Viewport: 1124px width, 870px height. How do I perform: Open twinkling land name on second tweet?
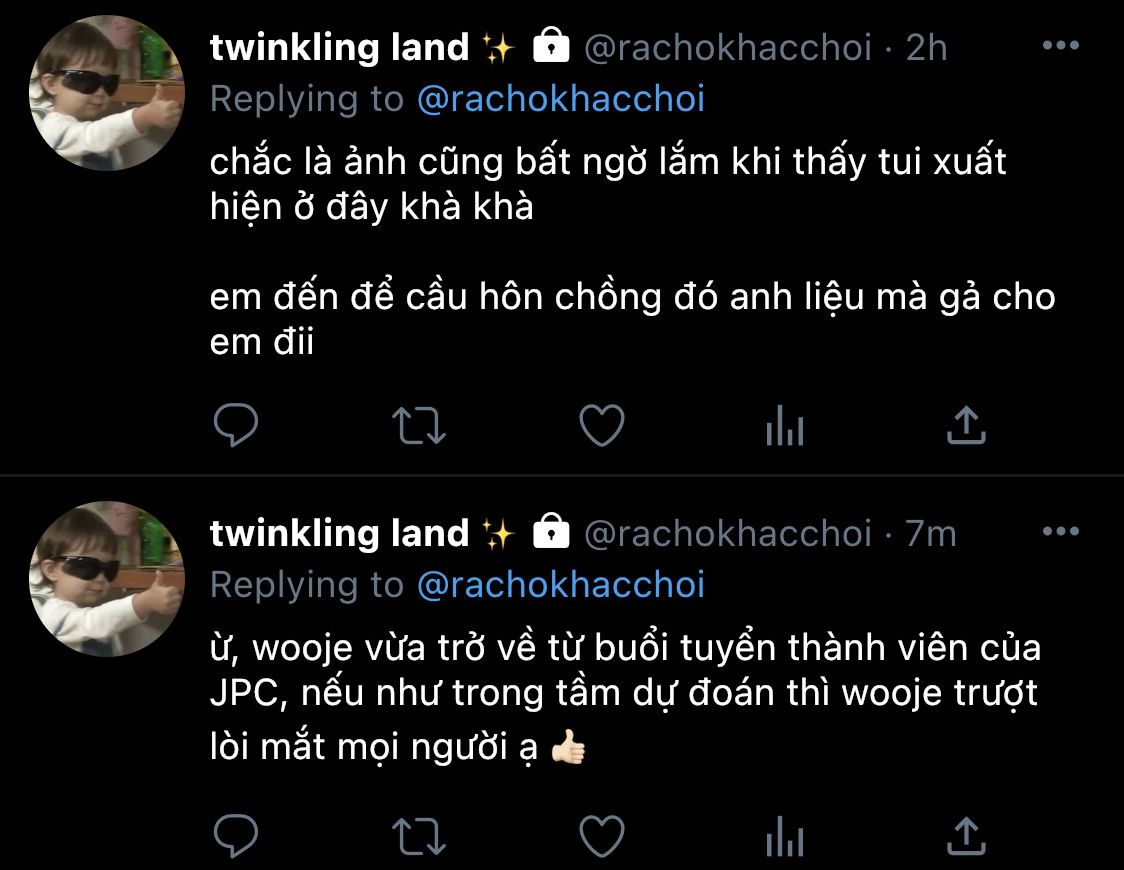point(340,534)
